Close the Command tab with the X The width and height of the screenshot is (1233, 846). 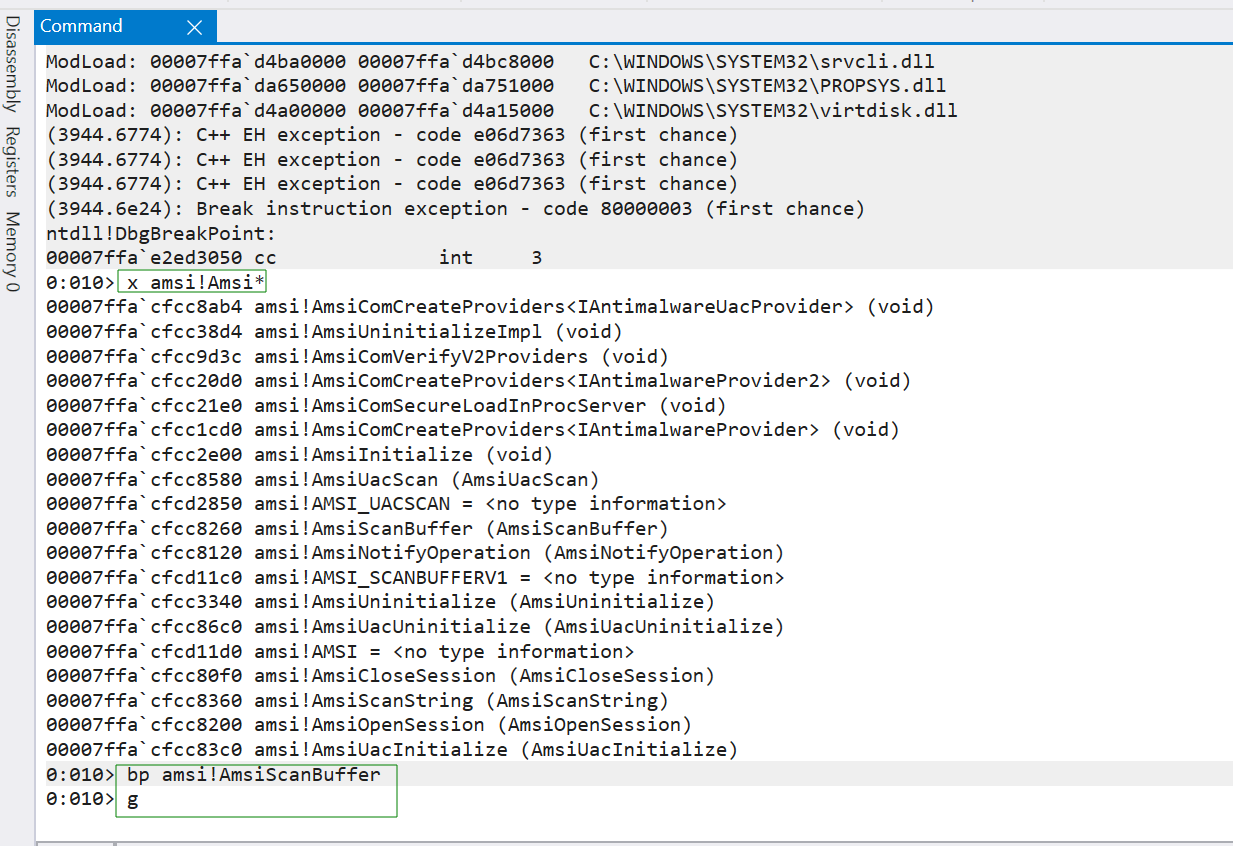195,27
